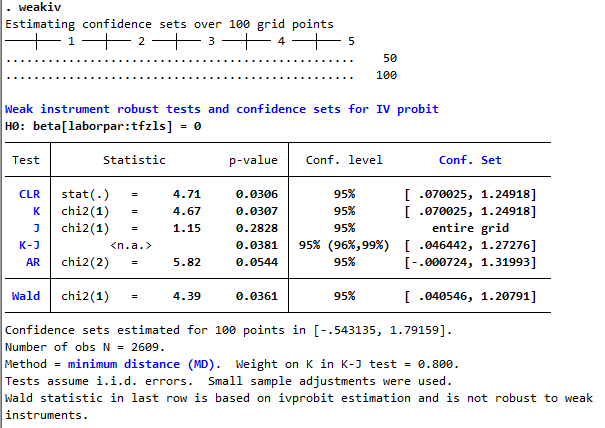Screen dimensions: 605x428
Task: Click the blue weak instrument tests title
Action: coord(222,109)
